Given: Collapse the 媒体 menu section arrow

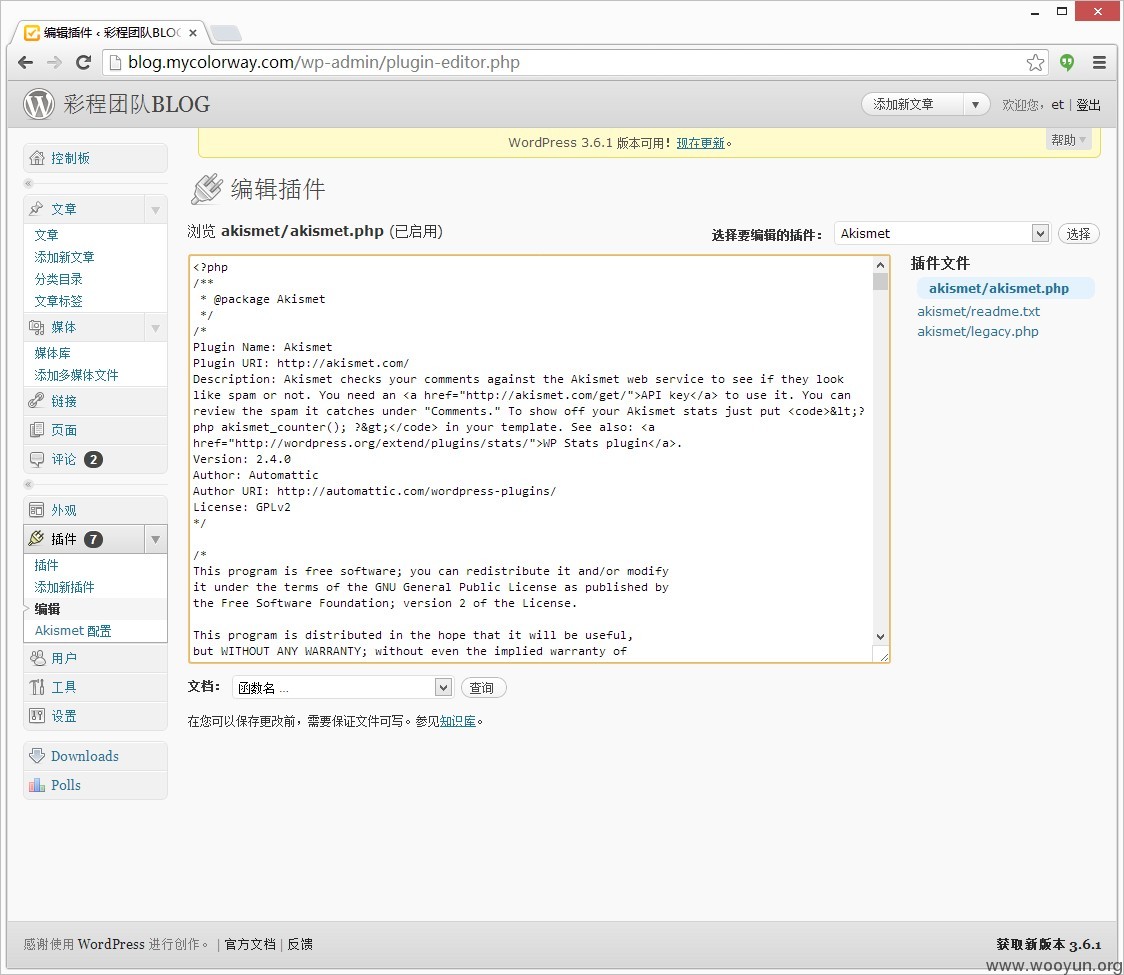Looking at the screenshot, I should pyautogui.click(x=156, y=328).
